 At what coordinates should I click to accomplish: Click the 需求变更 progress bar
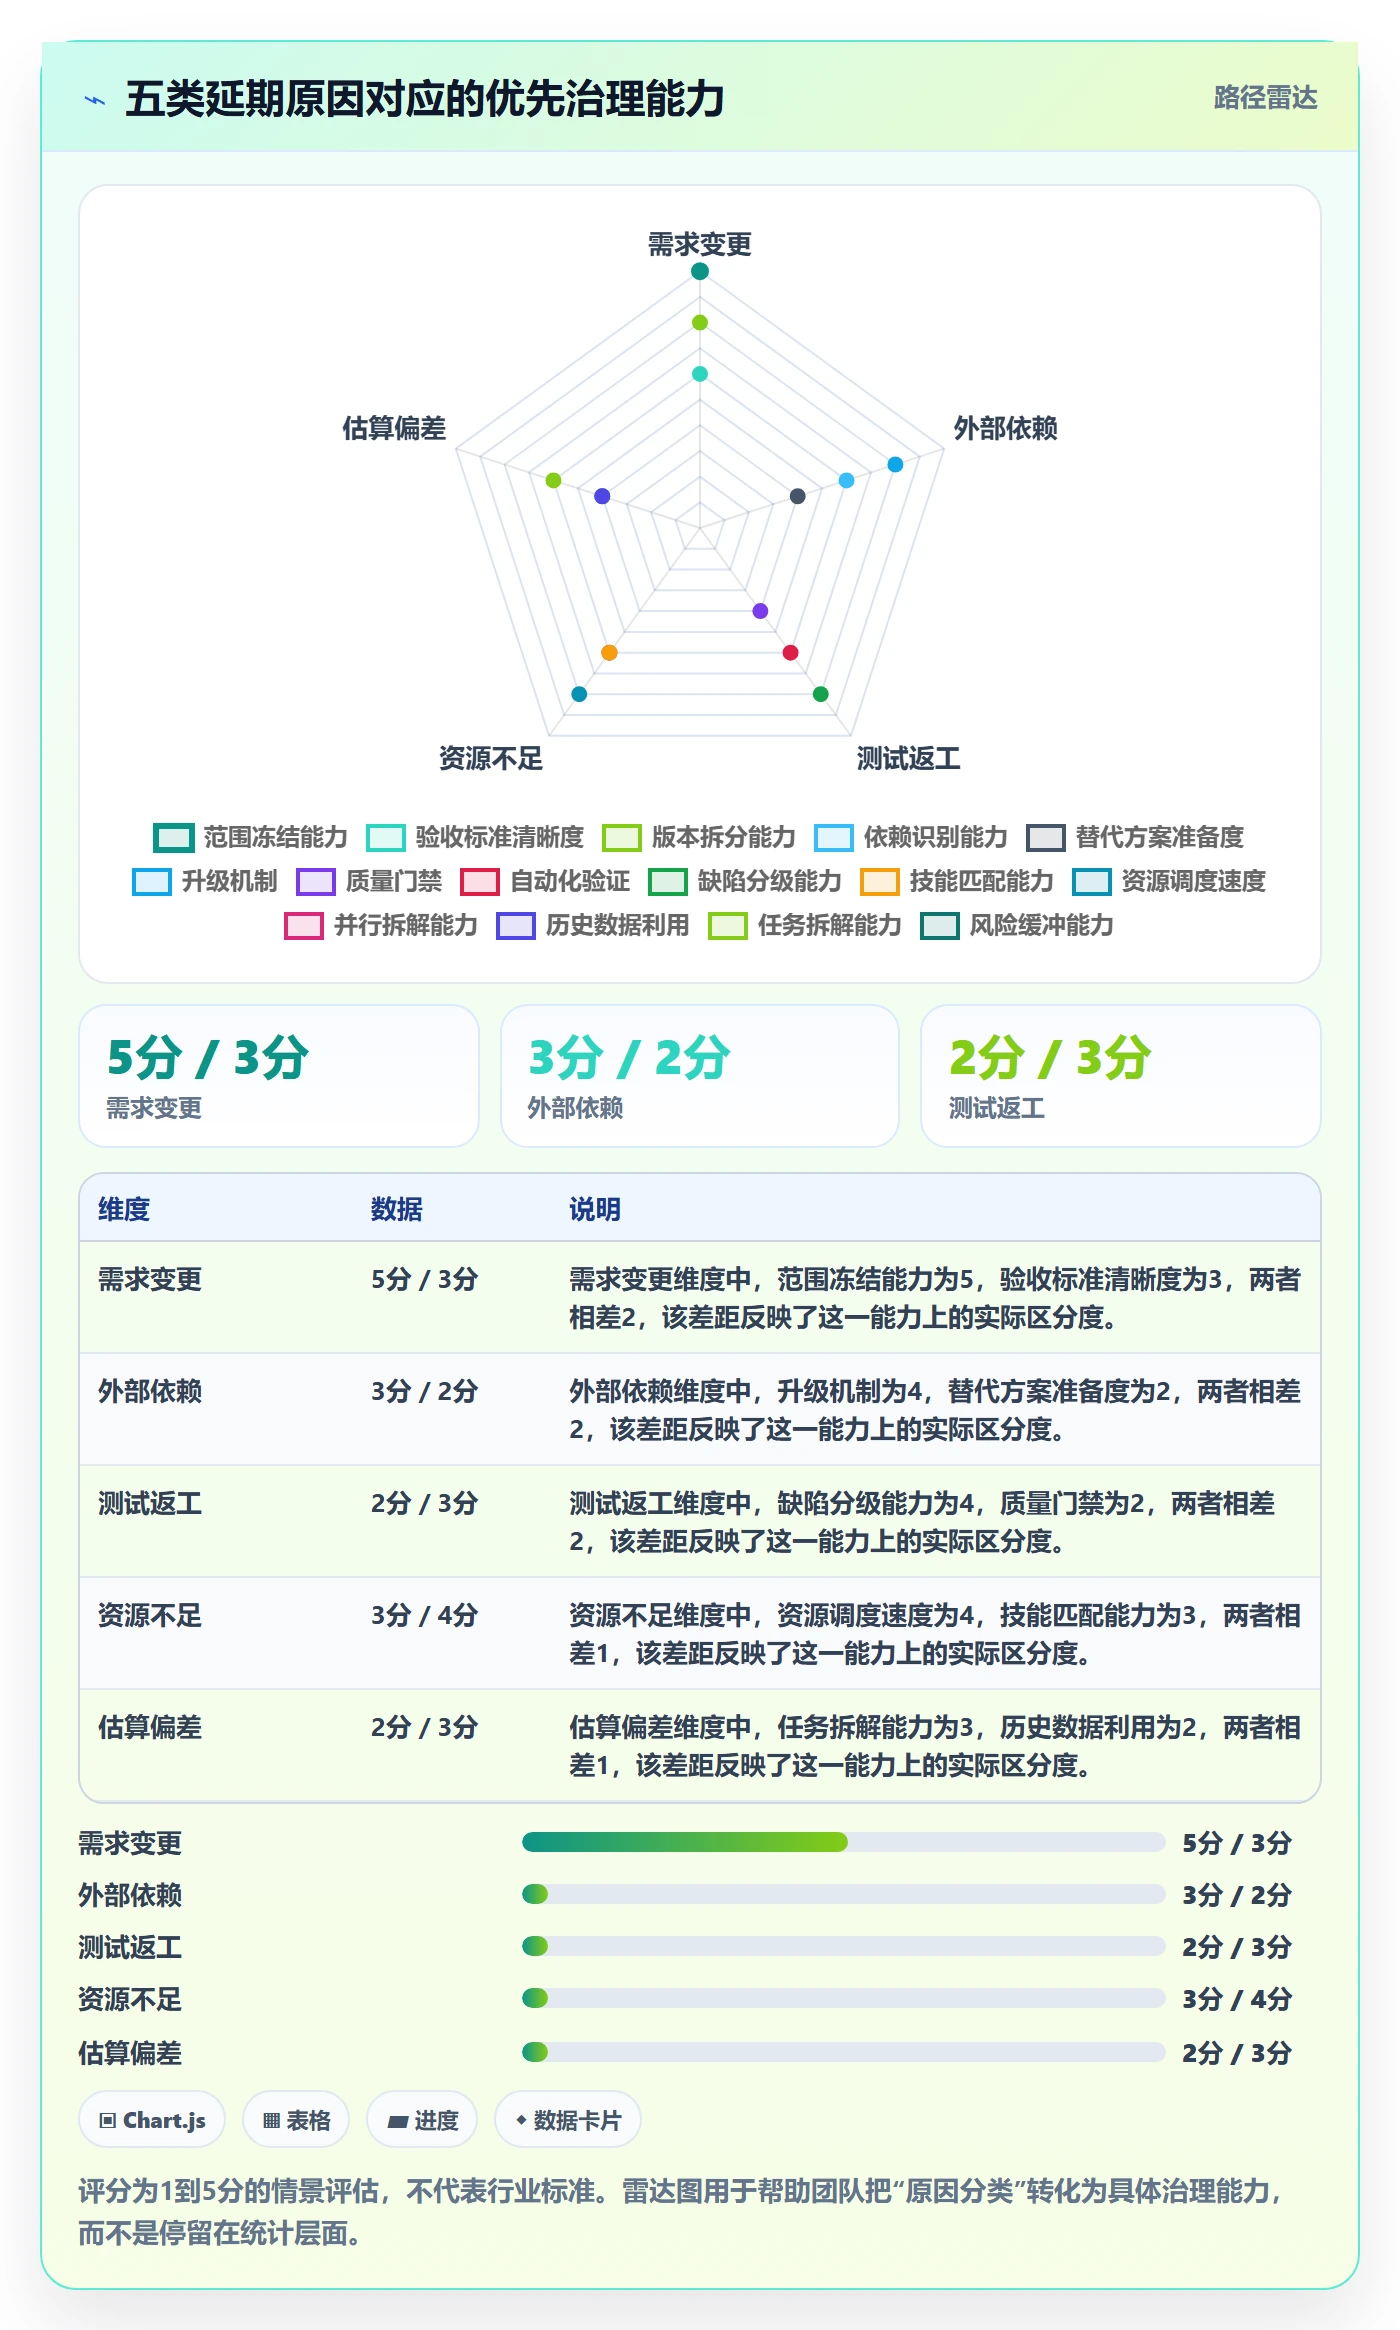coord(843,1842)
